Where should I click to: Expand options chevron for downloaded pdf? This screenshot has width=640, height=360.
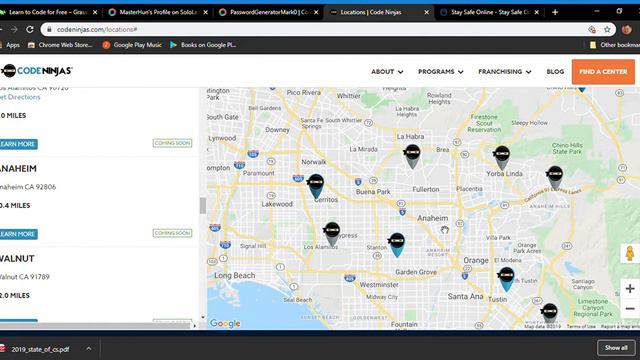[89, 349]
